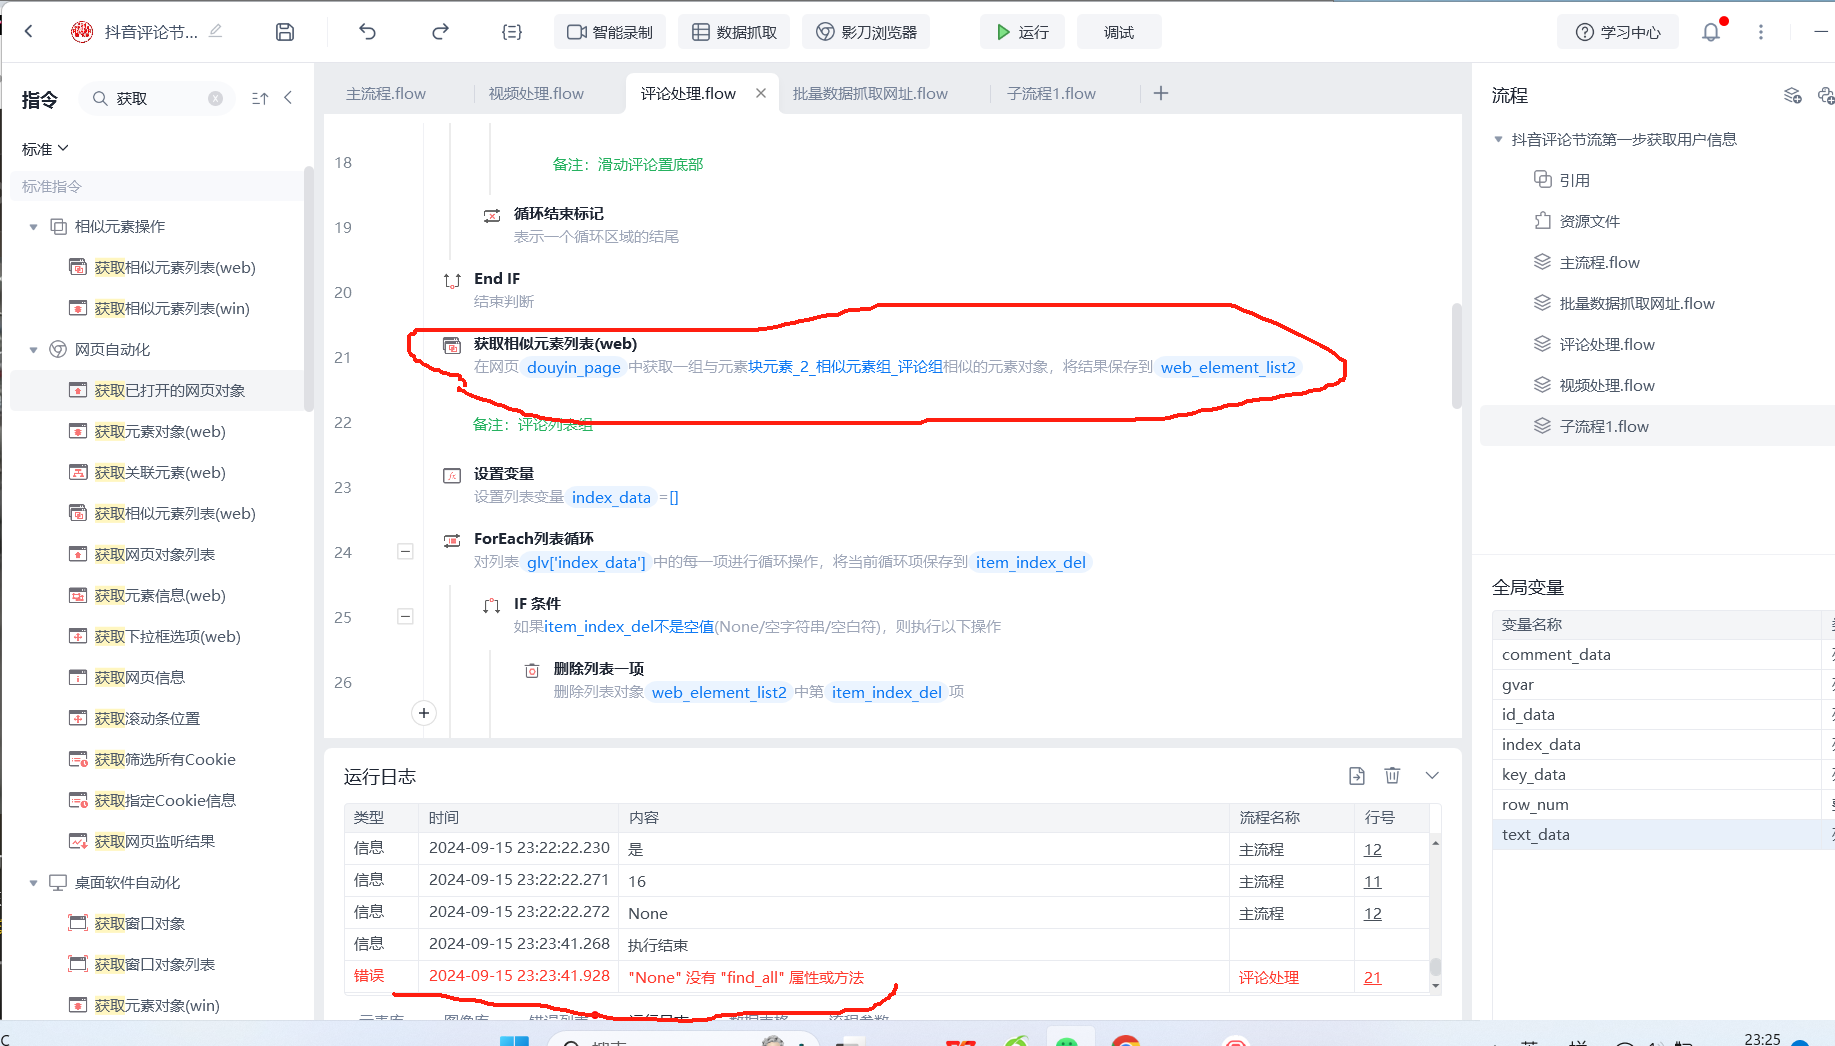Viewport: 1835px width, 1046px height.
Task: Open the 数据抓取 tool
Action: [x=734, y=32]
